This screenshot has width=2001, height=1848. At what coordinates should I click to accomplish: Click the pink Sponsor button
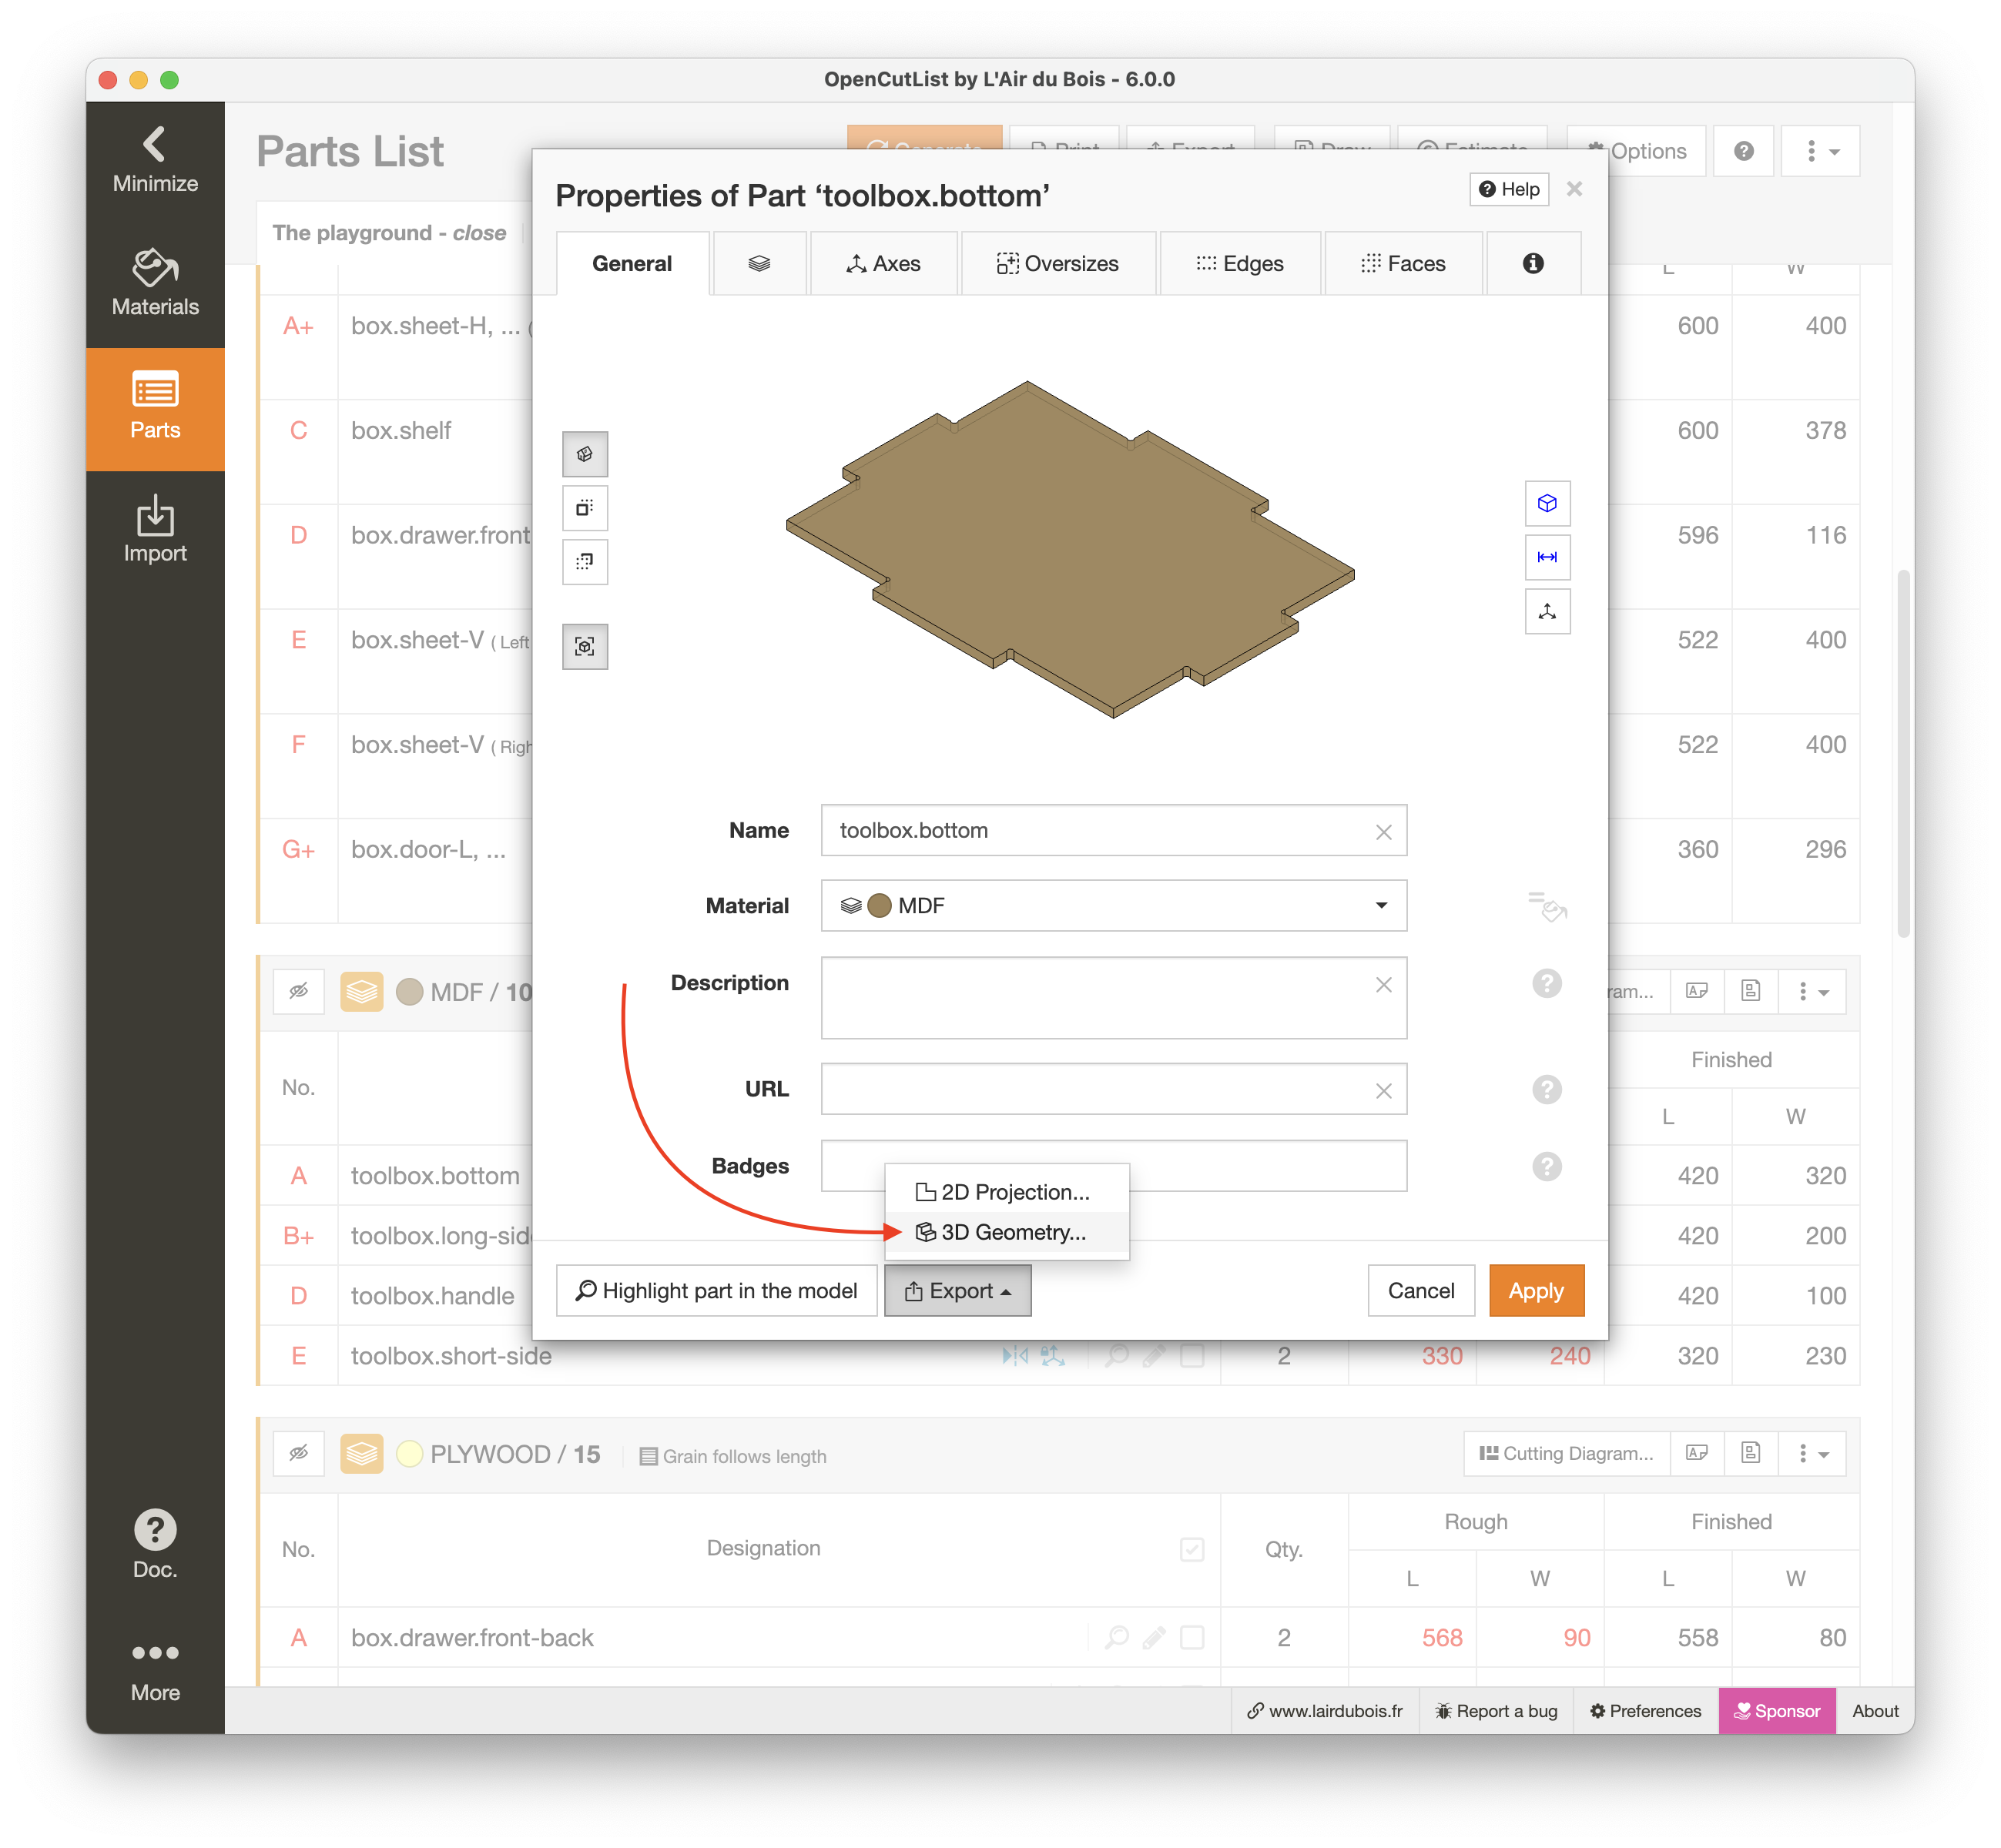click(1777, 1711)
